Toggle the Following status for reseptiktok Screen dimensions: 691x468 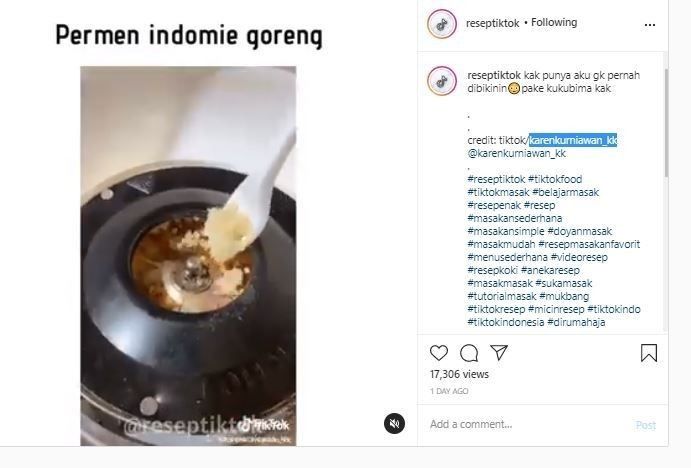tap(554, 22)
